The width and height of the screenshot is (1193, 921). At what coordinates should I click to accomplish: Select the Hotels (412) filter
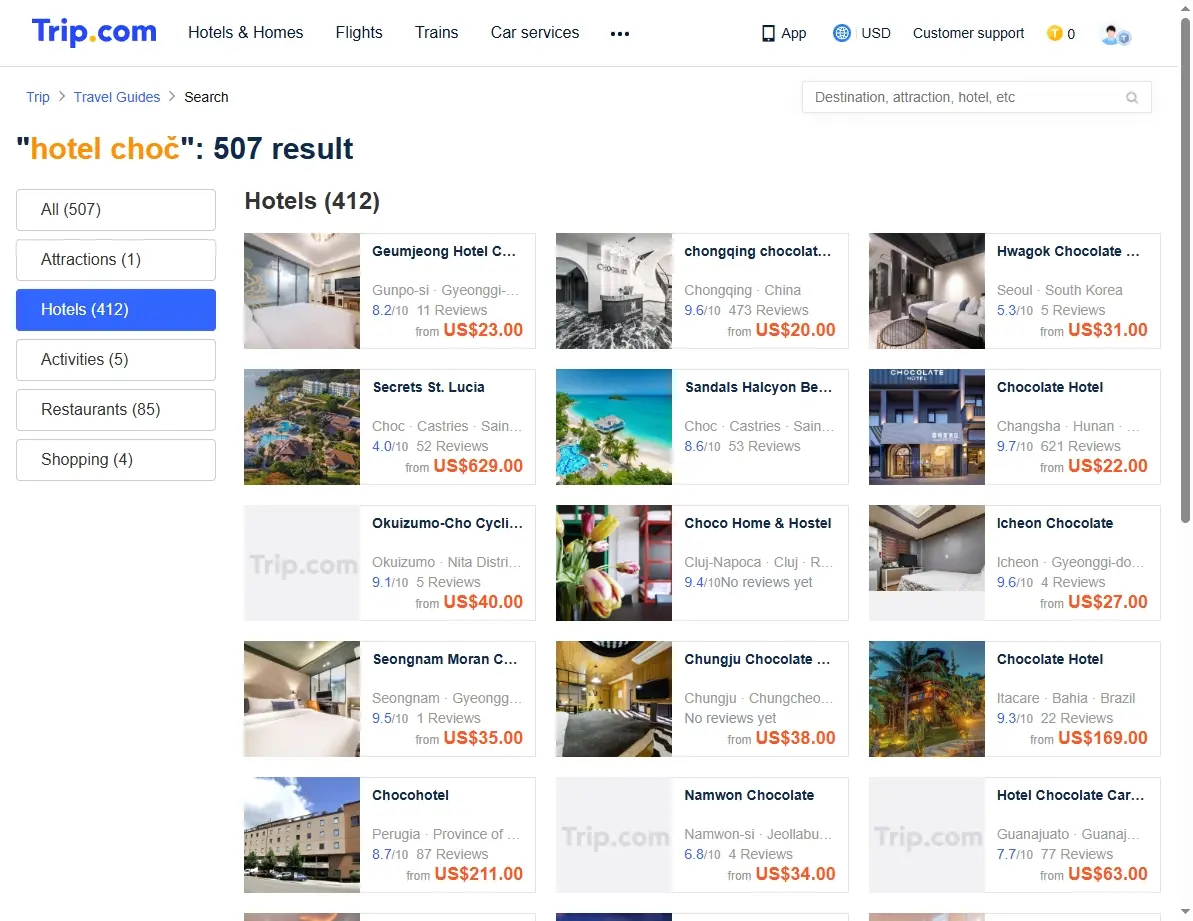[x=116, y=310]
